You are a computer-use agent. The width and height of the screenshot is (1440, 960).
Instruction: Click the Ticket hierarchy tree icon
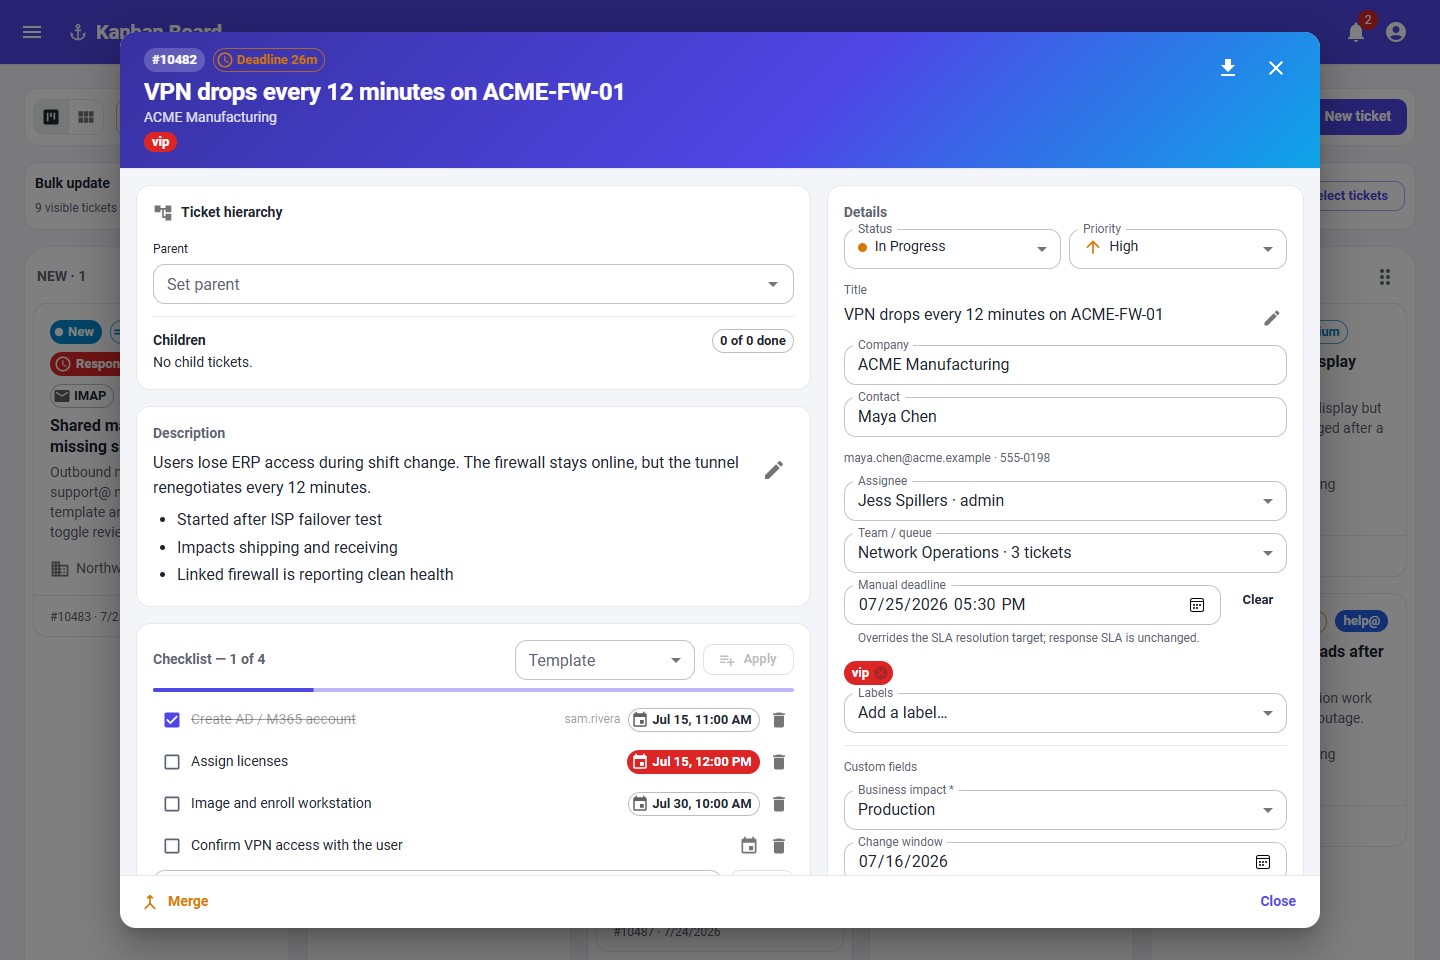click(x=163, y=212)
